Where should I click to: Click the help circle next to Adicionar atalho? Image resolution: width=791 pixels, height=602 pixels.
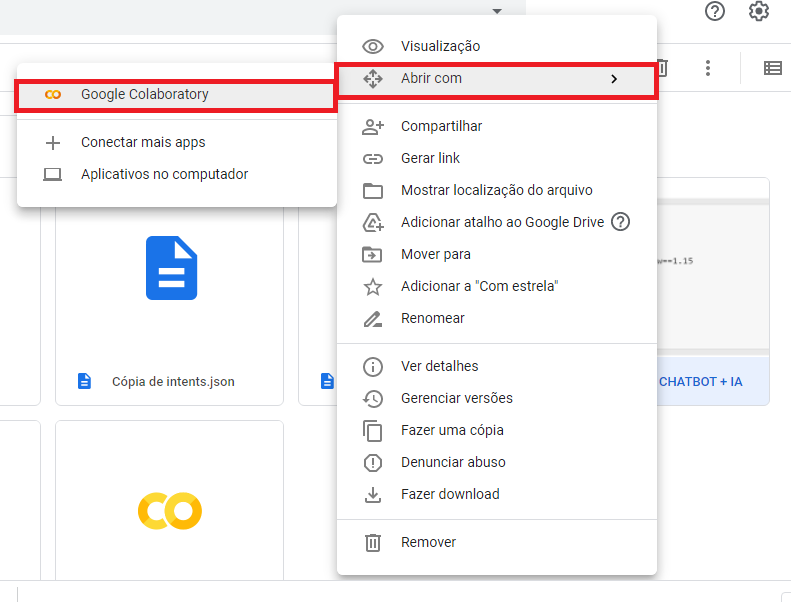coord(620,222)
